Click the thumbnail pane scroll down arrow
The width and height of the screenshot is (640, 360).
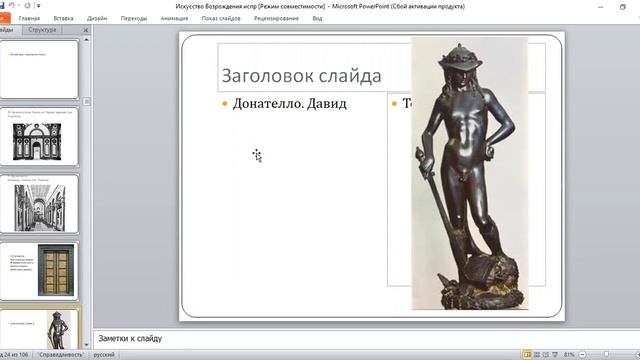click(x=86, y=345)
